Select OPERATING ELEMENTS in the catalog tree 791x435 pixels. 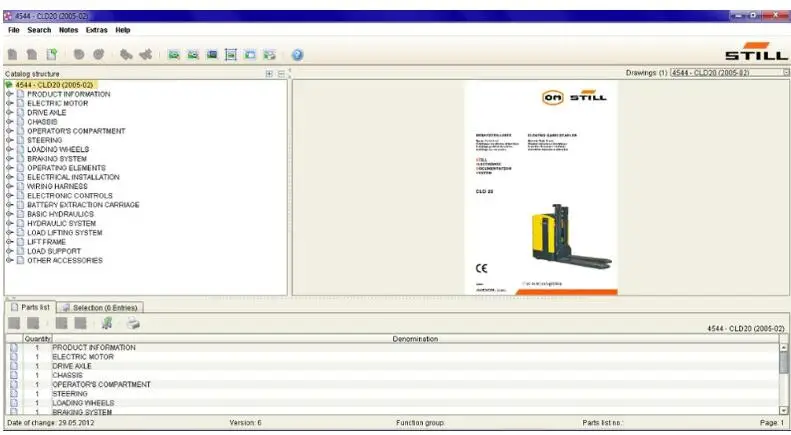point(67,168)
